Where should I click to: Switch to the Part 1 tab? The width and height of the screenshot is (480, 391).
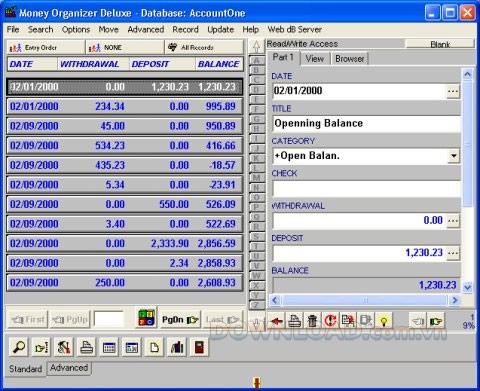[283, 58]
